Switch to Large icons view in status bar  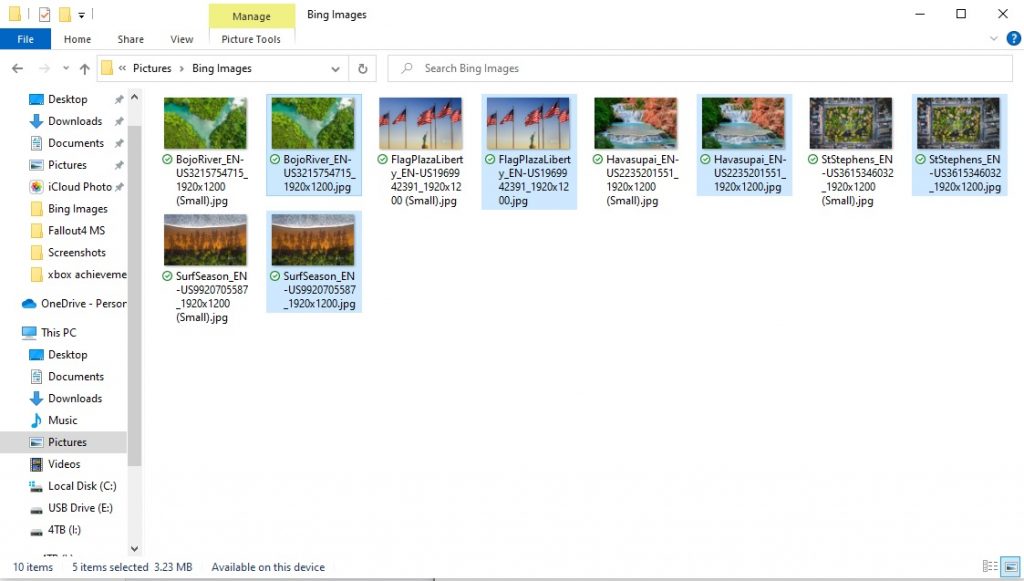(1011, 566)
